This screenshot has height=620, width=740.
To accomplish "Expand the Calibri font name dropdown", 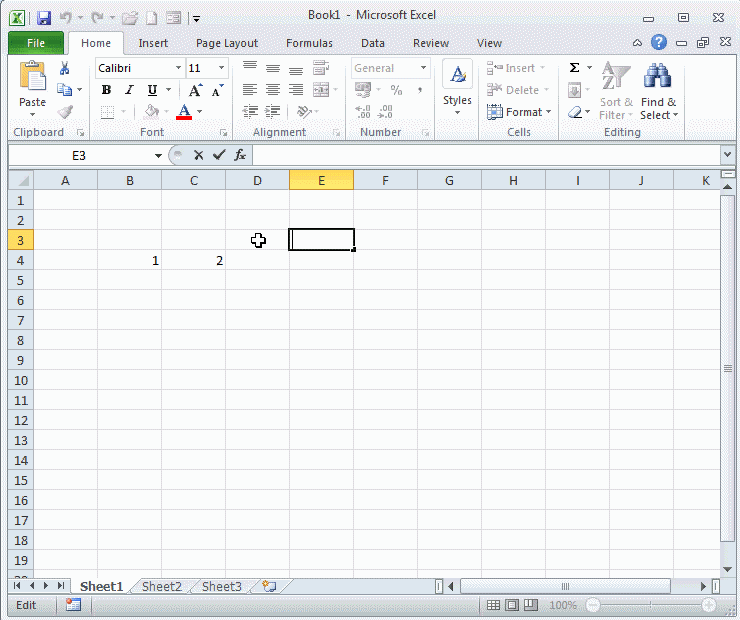I will (x=178, y=68).
